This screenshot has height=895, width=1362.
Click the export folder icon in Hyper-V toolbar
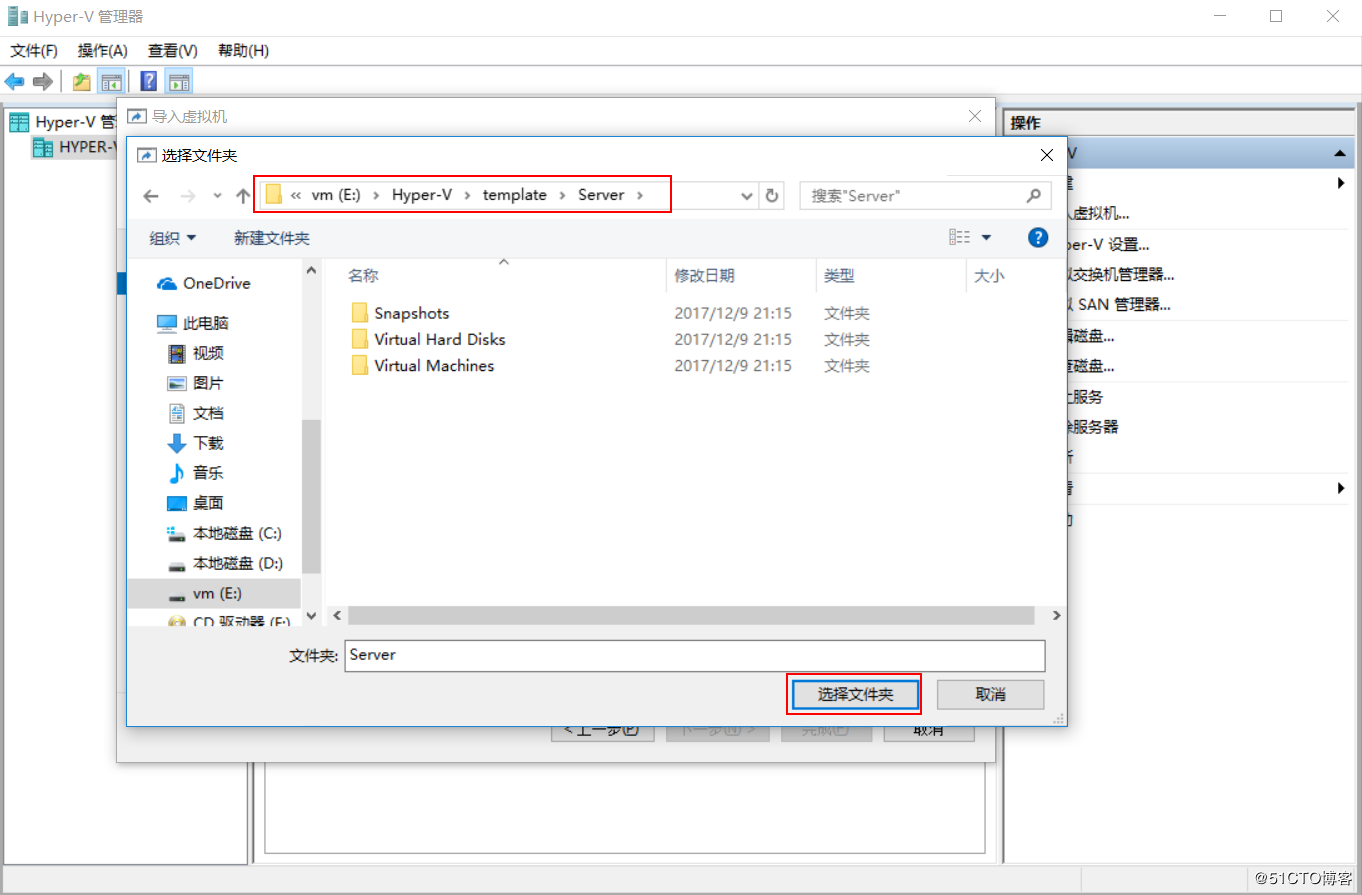[x=80, y=81]
